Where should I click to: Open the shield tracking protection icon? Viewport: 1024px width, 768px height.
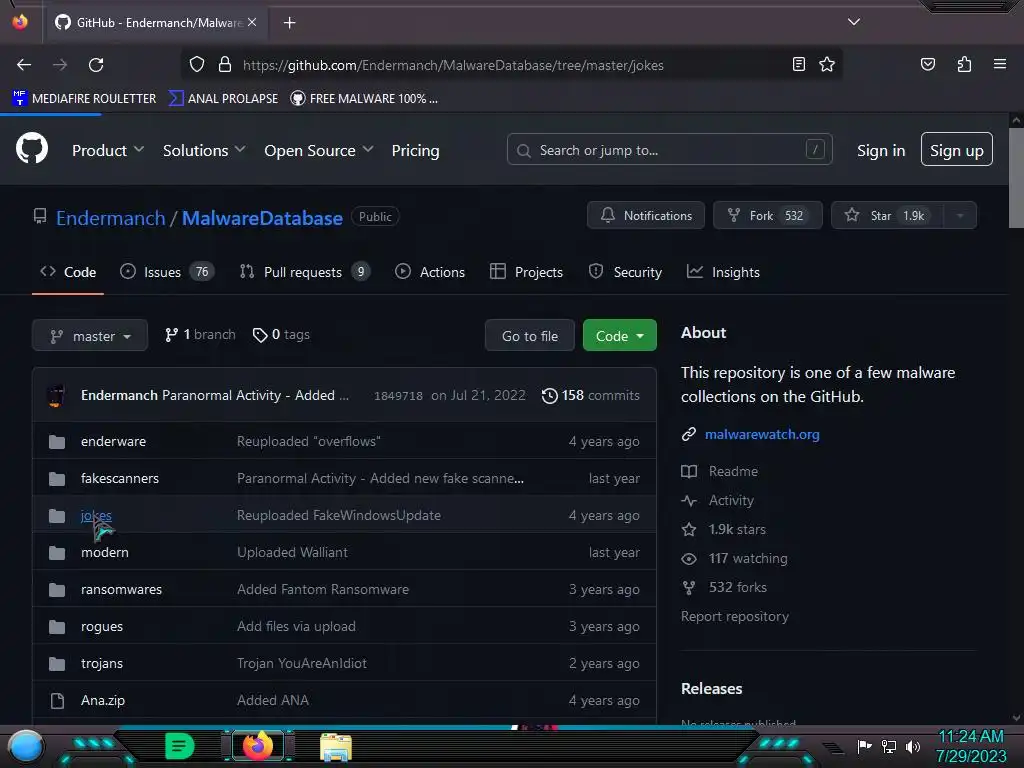pyautogui.click(x=197, y=64)
